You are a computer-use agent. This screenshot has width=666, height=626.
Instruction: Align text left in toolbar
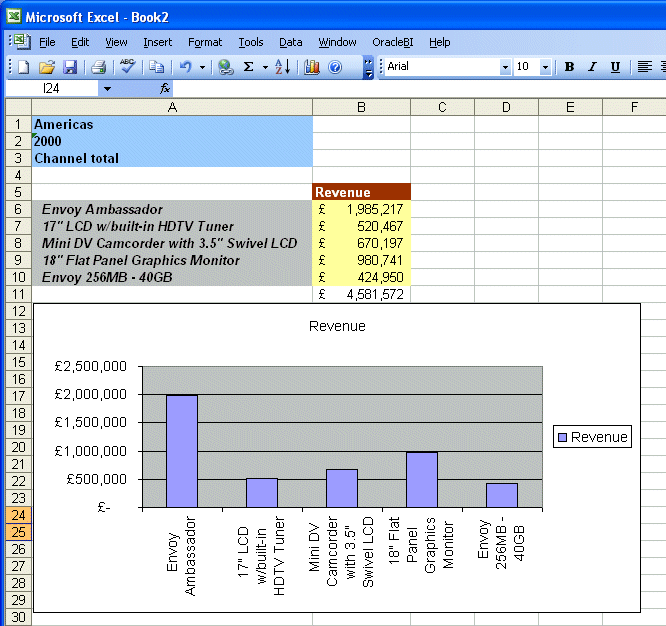coord(644,67)
